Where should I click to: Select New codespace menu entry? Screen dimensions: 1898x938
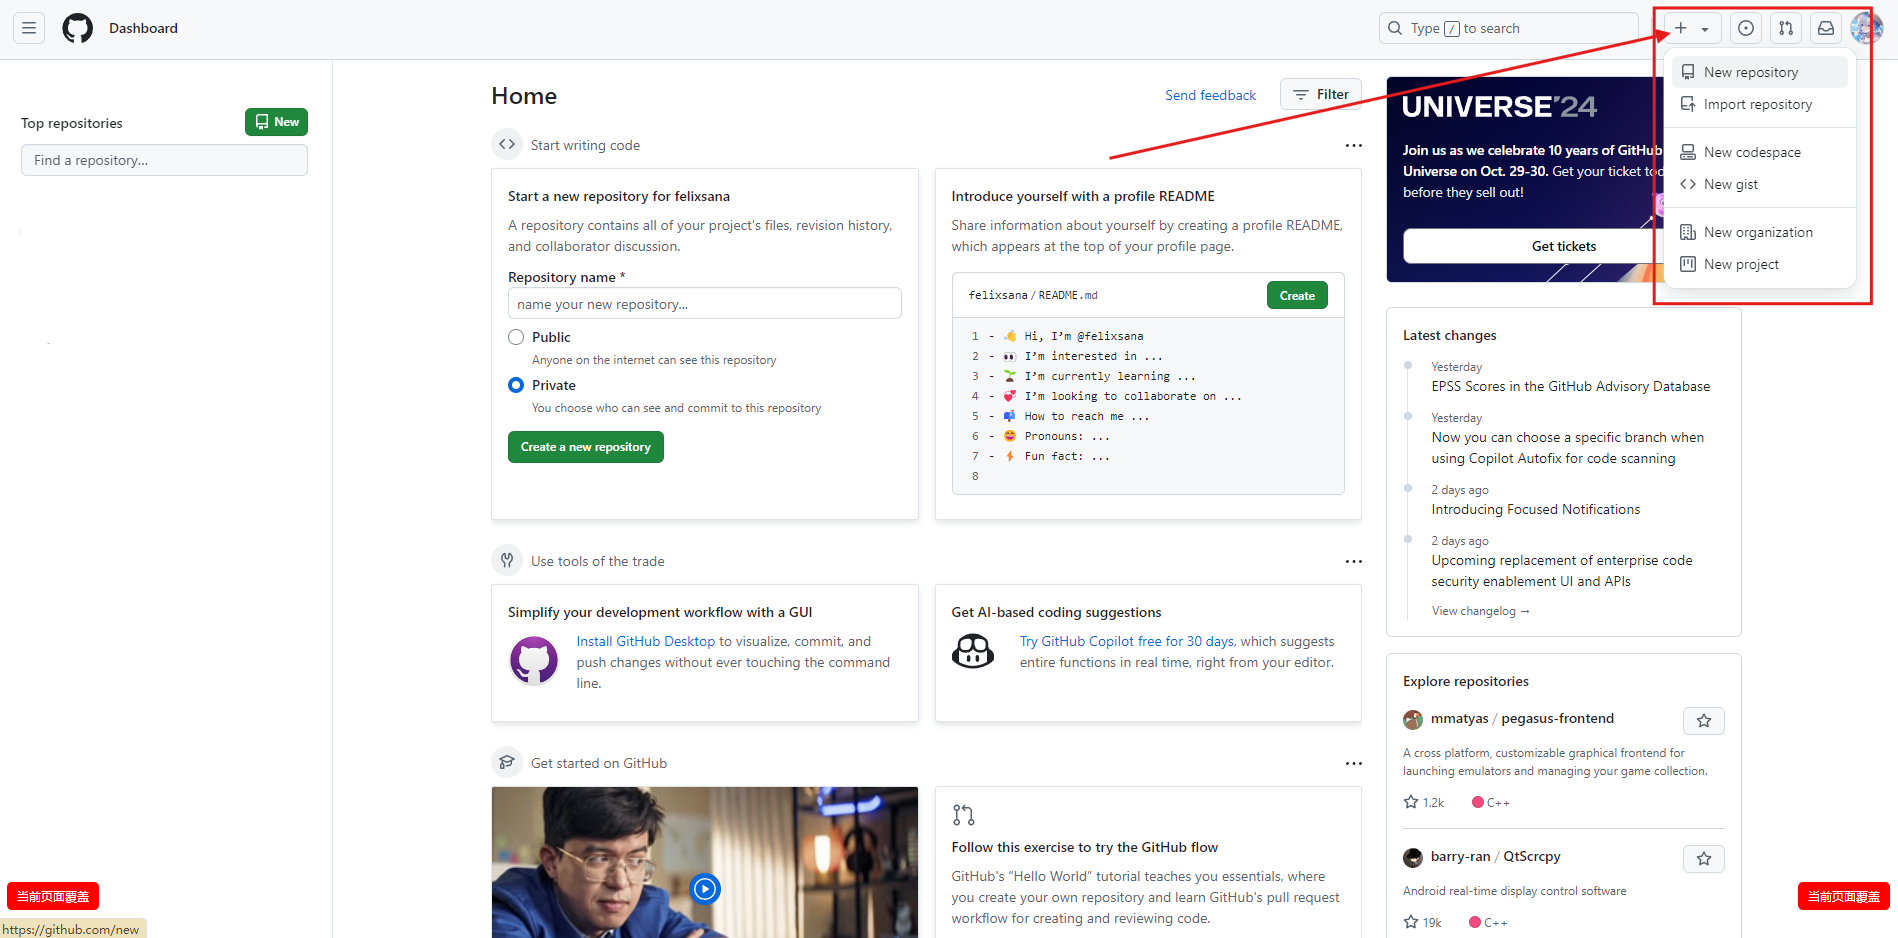pyautogui.click(x=1759, y=152)
